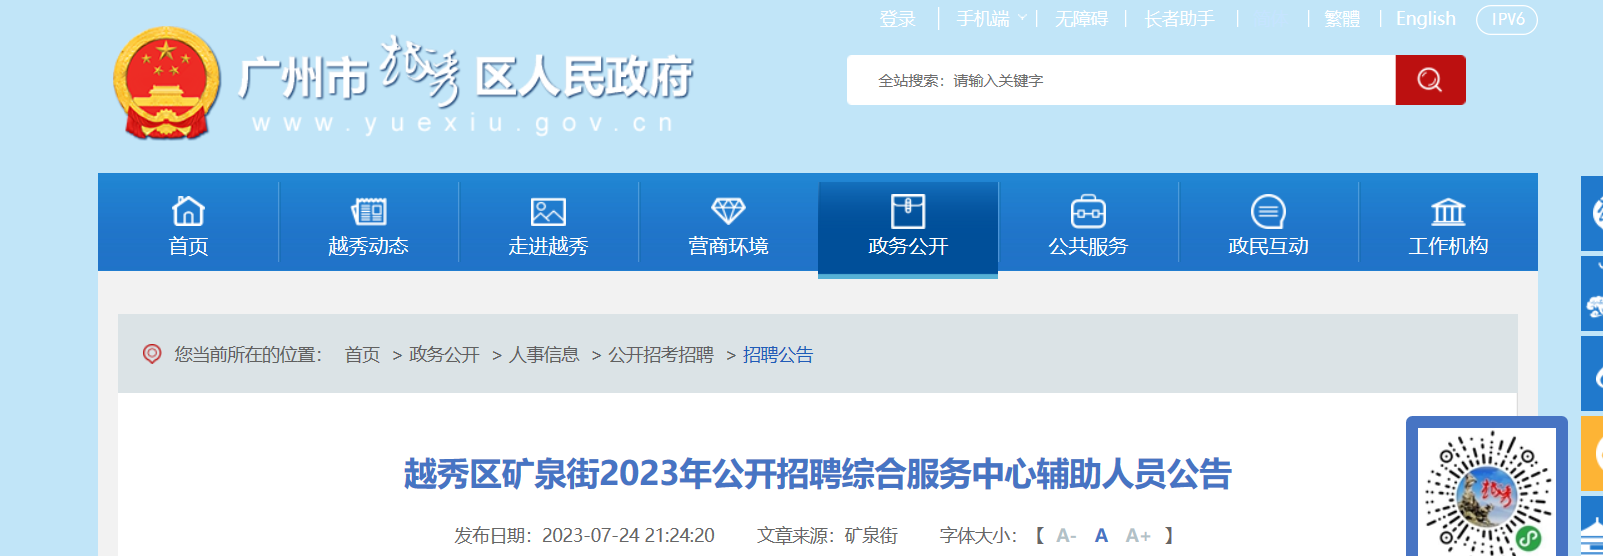Image resolution: width=1603 pixels, height=556 pixels.
Task: Go to 首页 in the breadcrumb
Action: click(x=362, y=355)
